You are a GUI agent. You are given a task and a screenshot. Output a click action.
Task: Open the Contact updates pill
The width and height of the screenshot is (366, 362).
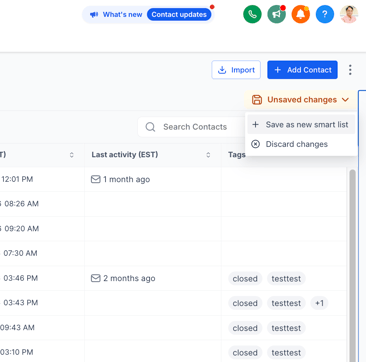(179, 15)
